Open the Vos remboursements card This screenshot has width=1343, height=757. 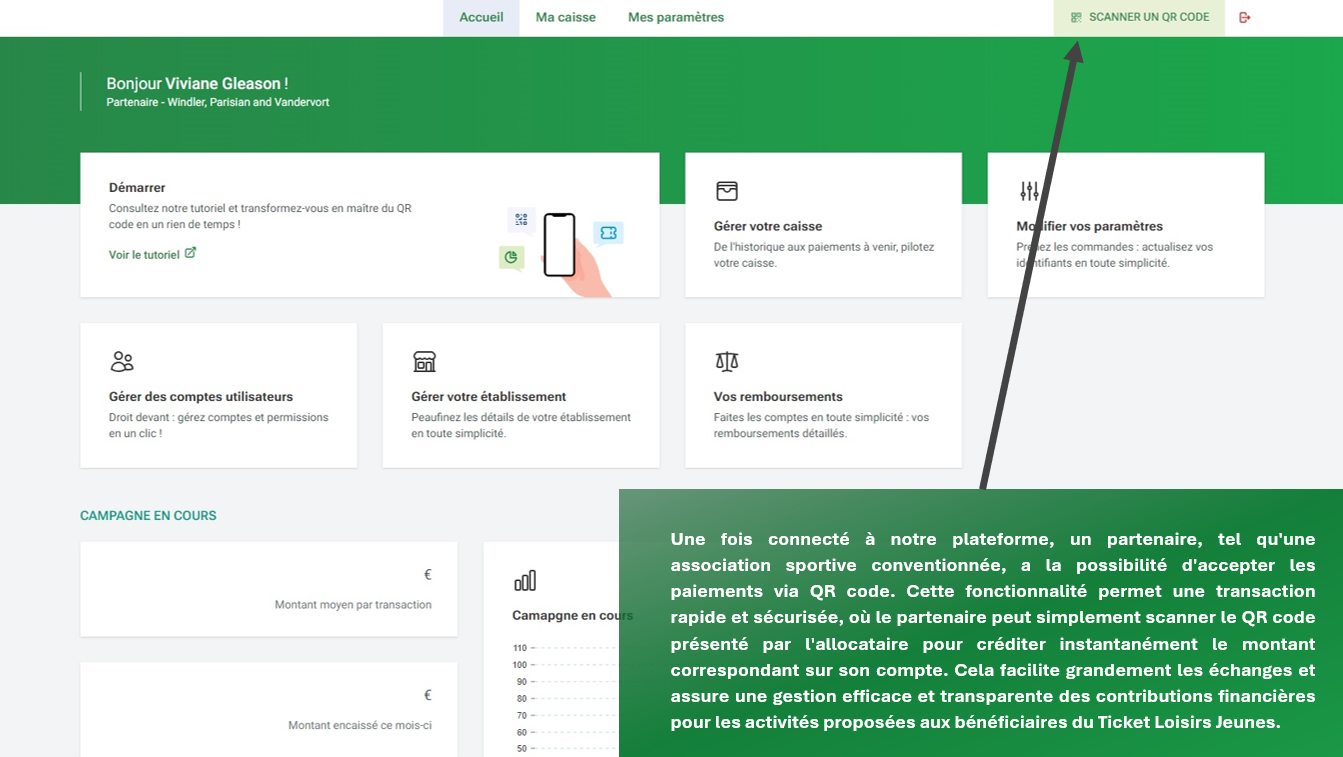pyautogui.click(x=823, y=396)
